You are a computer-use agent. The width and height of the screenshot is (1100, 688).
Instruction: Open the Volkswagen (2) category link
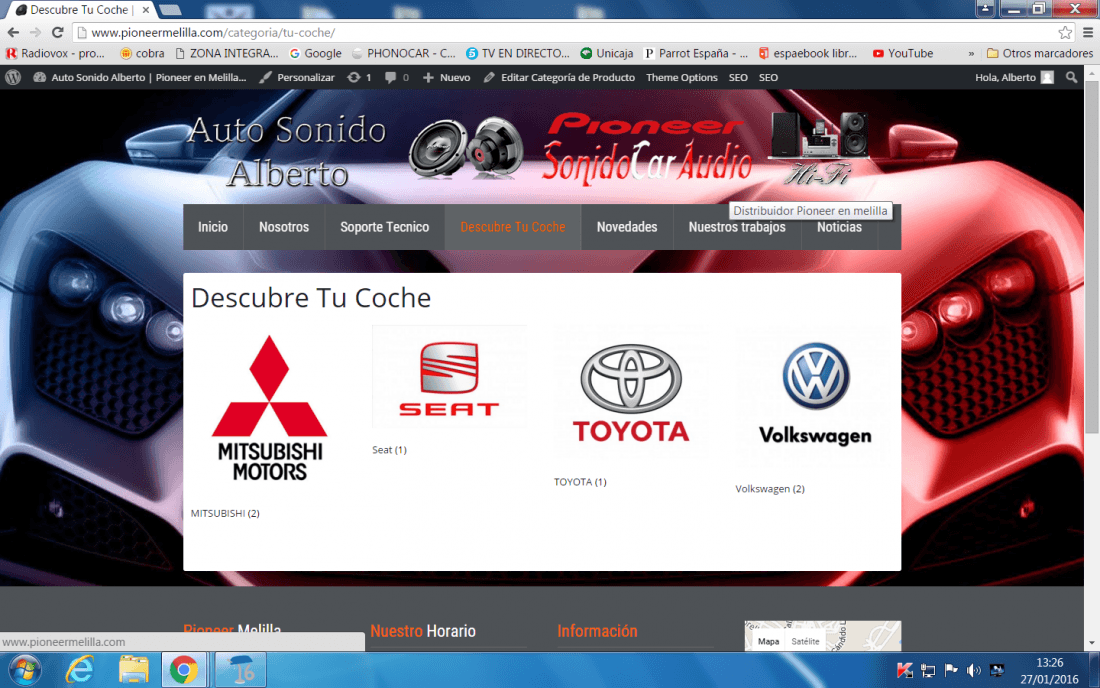770,489
